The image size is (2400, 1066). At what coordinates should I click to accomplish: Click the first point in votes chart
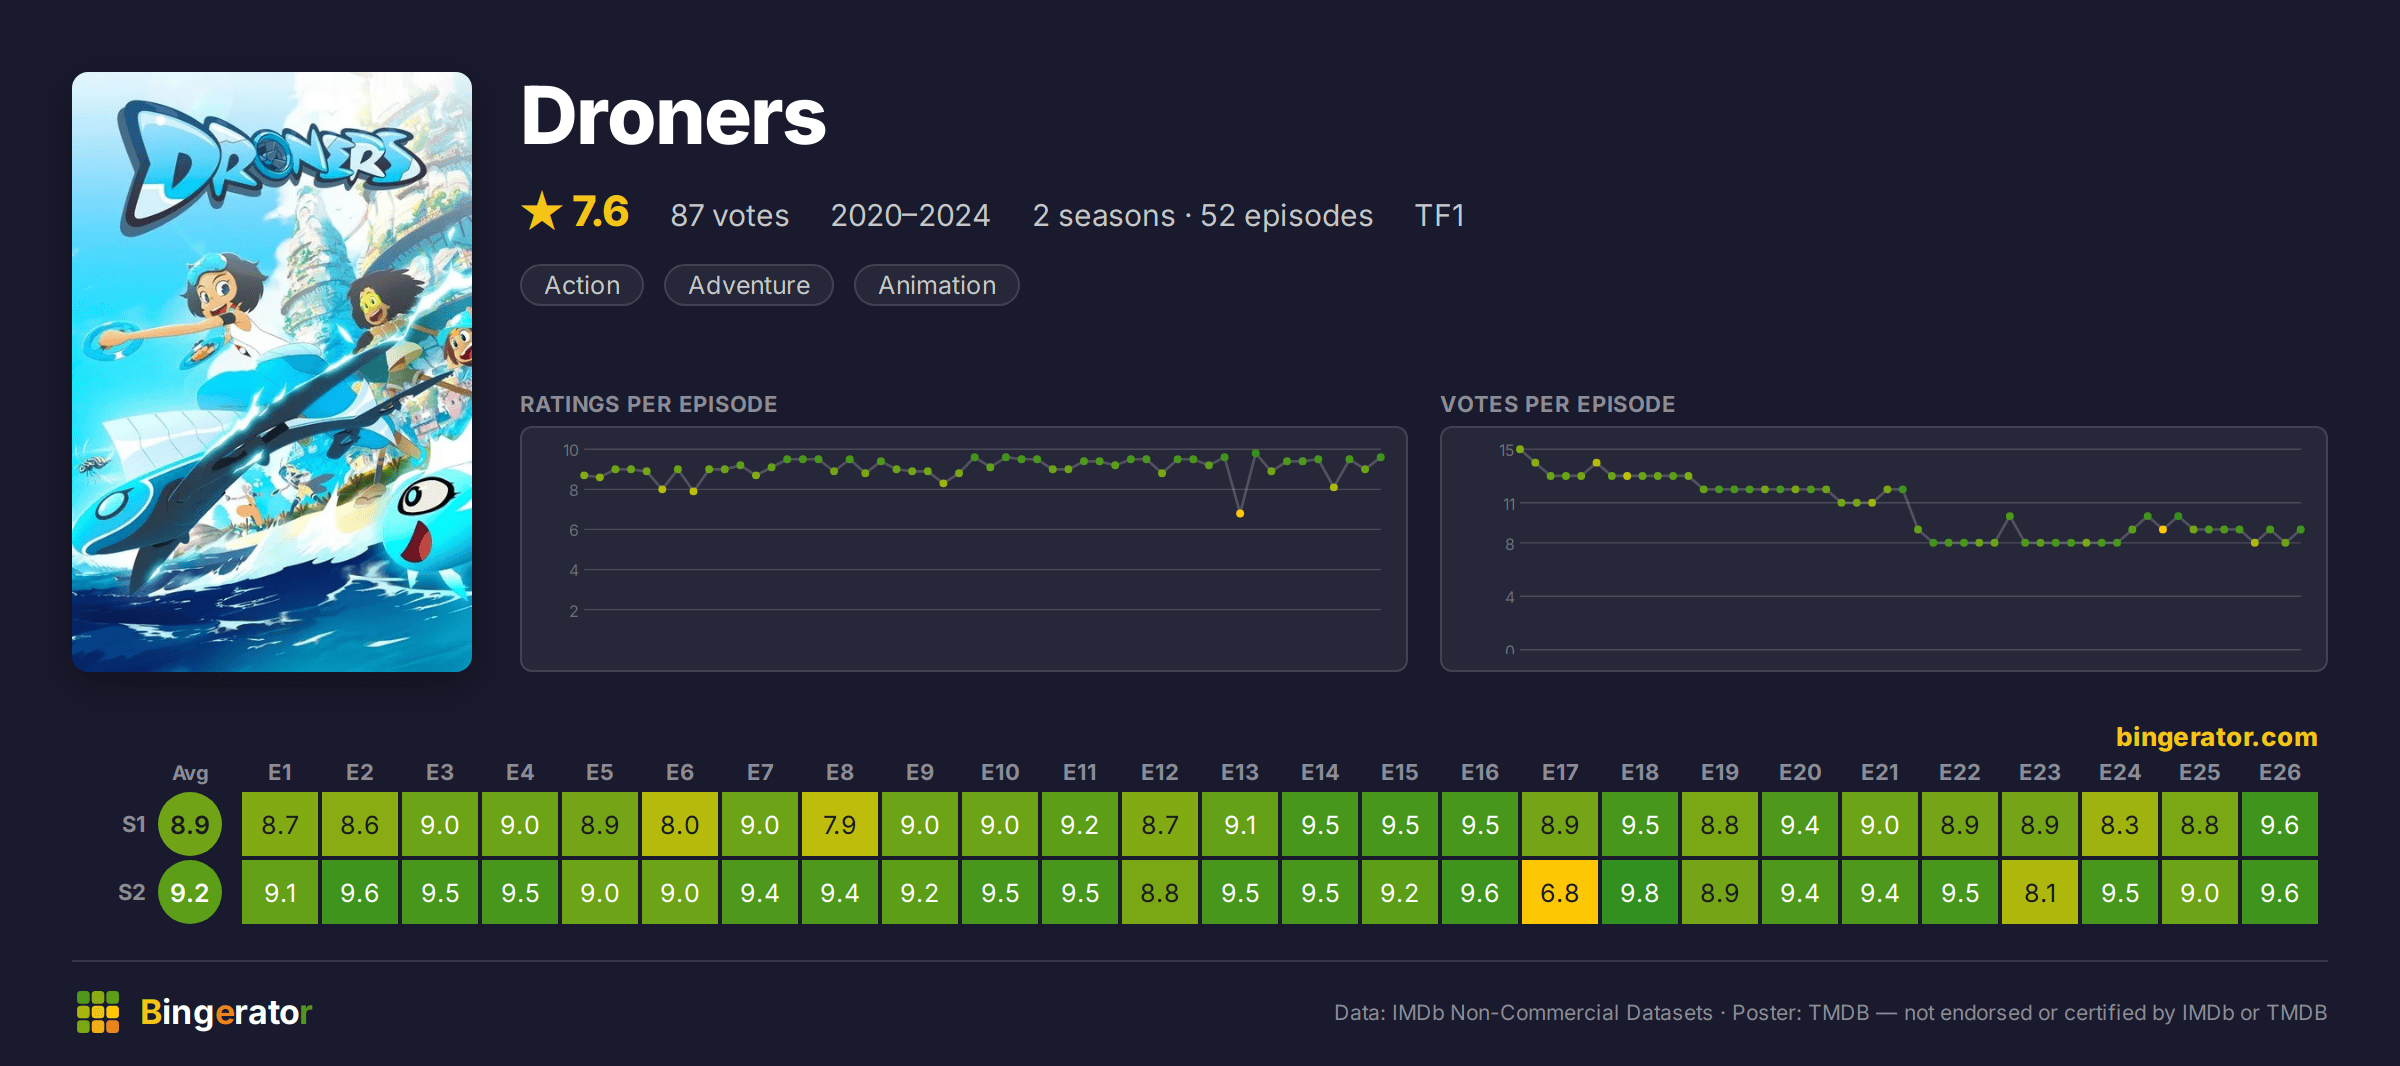(1520, 450)
